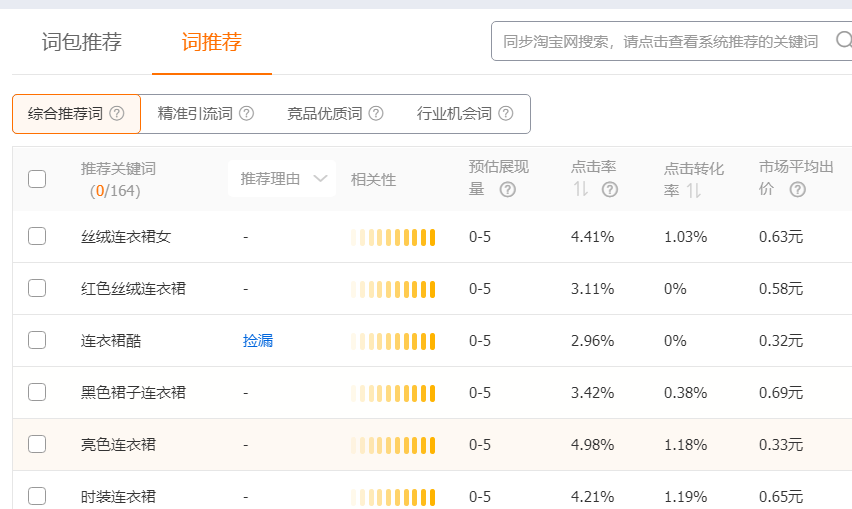Sort by 点击率 using sort arrows

580,190
